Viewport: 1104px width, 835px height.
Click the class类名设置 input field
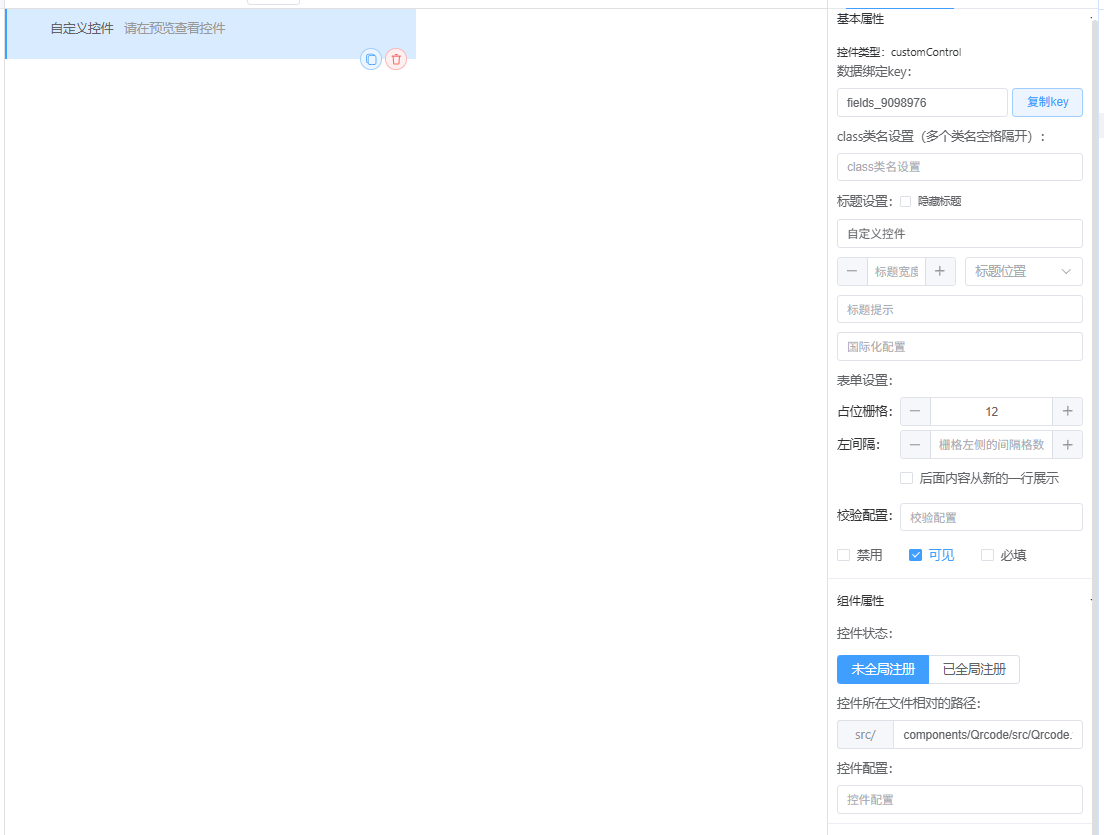(959, 167)
